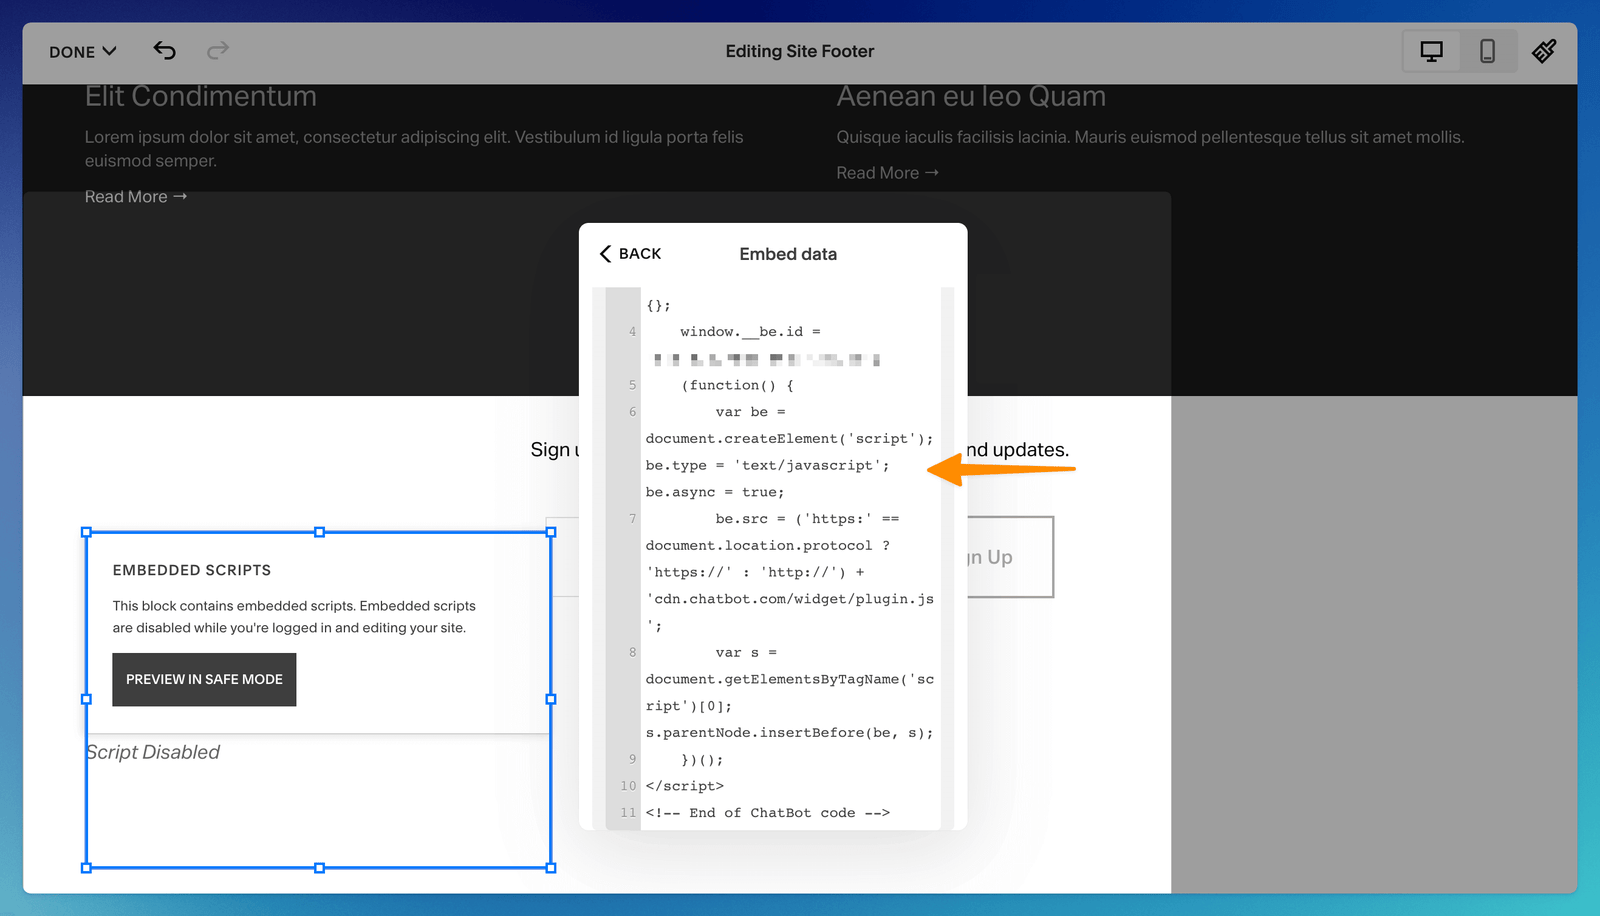This screenshot has height=916, width=1600.
Task: Click Preview in Safe Mode button
Action: click(204, 680)
